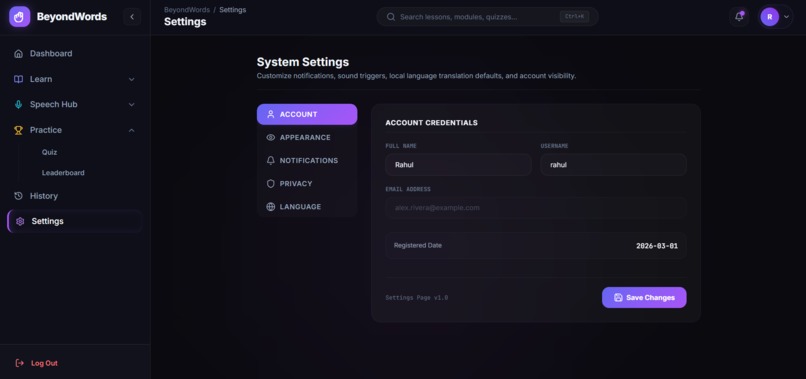This screenshot has width=806, height=379.
Task: Click the Account person icon
Action: click(271, 114)
